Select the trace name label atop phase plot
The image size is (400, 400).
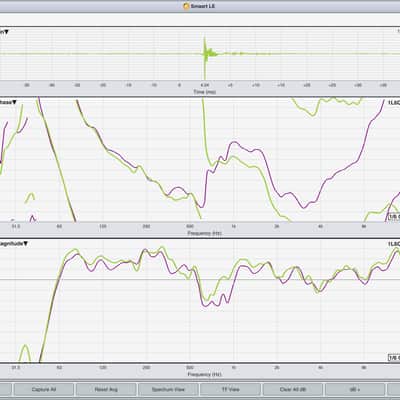tap(394, 103)
